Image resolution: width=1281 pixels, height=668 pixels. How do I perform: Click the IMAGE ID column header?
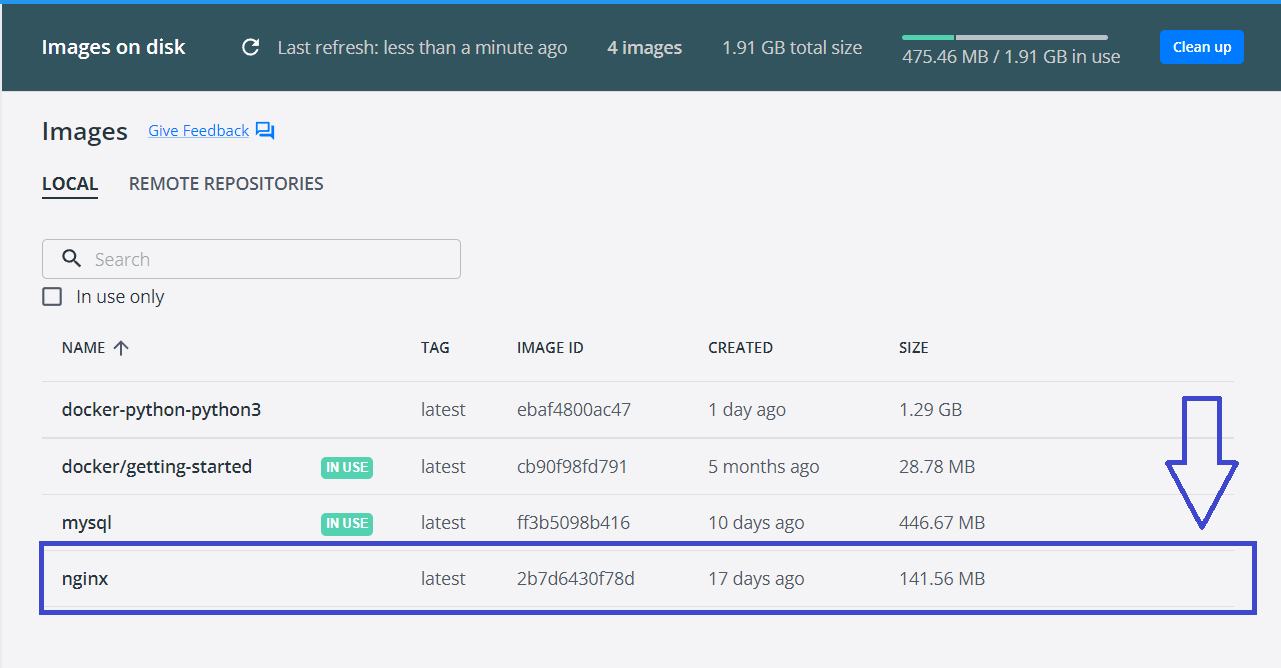[x=550, y=348]
